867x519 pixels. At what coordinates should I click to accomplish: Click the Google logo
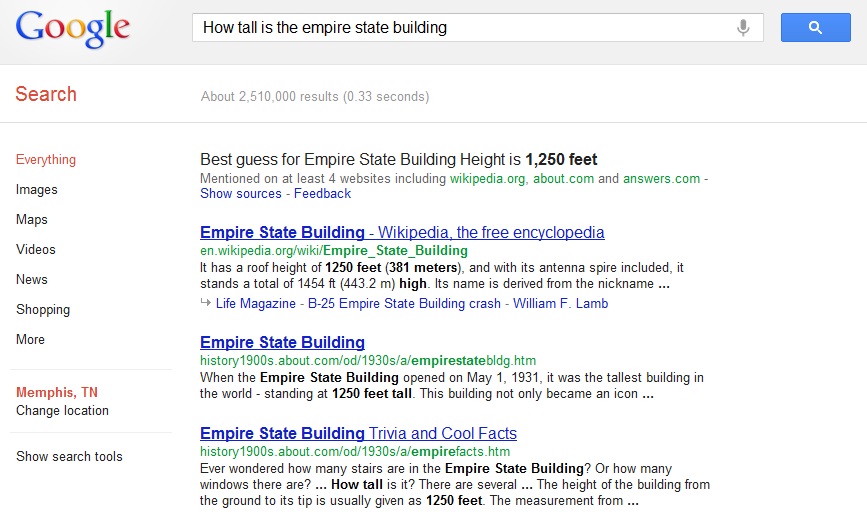click(x=73, y=29)
